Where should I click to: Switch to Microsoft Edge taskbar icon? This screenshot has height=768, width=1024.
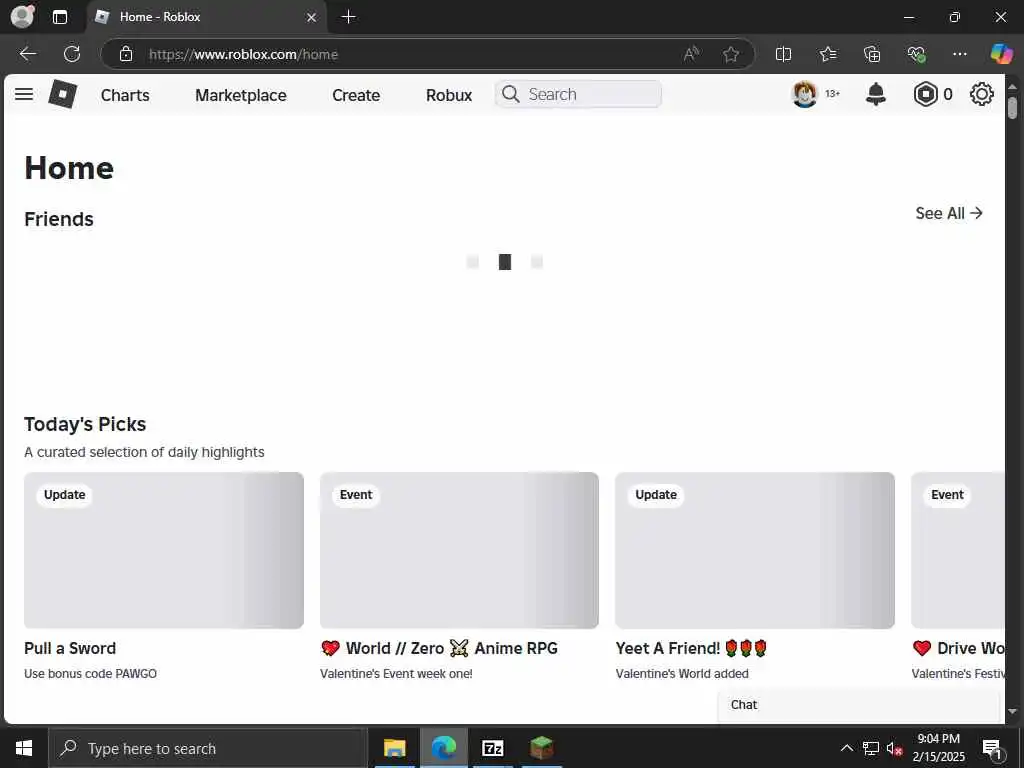tap(443, 748)
